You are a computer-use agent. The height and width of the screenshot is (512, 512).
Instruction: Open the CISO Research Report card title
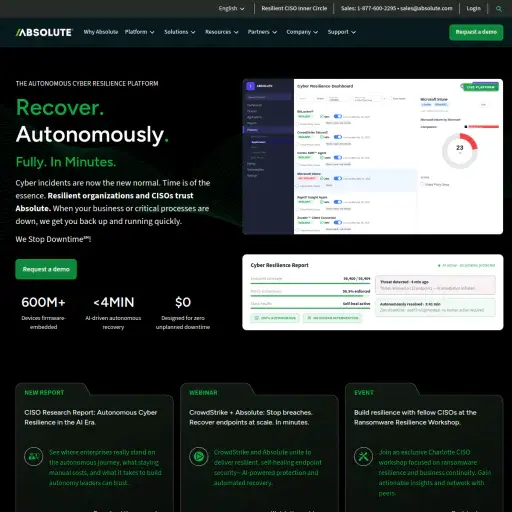tap(91, 417)
